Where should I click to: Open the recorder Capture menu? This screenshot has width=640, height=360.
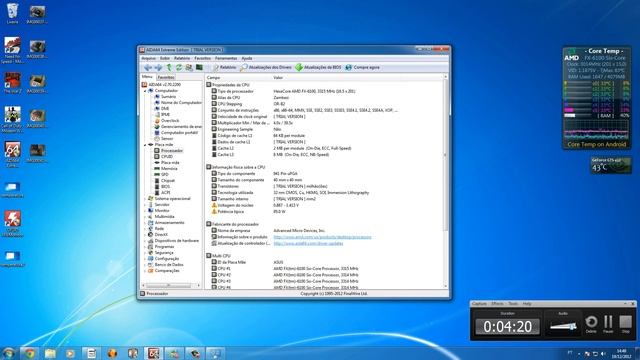click(x=479, y=304)
